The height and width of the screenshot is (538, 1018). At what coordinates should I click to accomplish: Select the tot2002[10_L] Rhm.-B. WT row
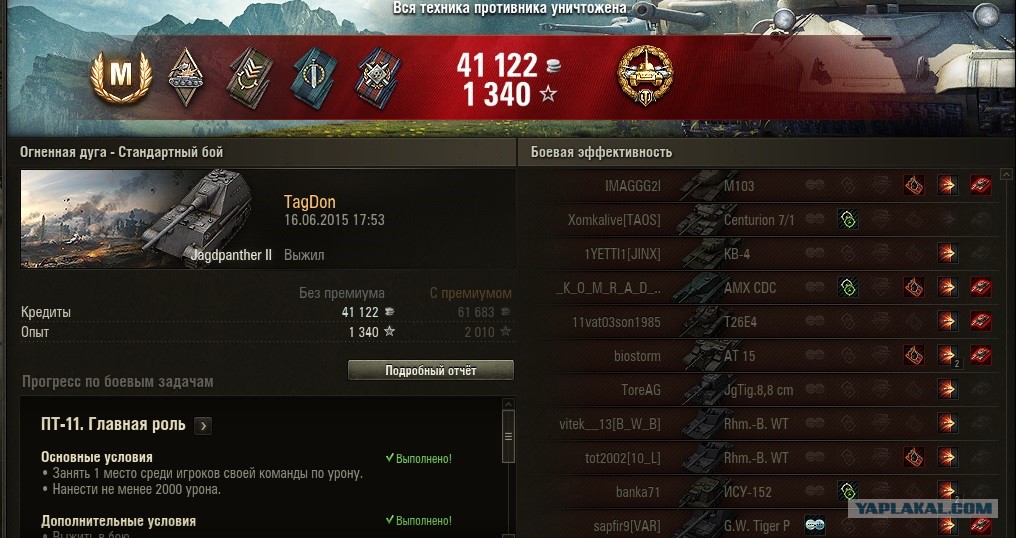click(768, 457)
